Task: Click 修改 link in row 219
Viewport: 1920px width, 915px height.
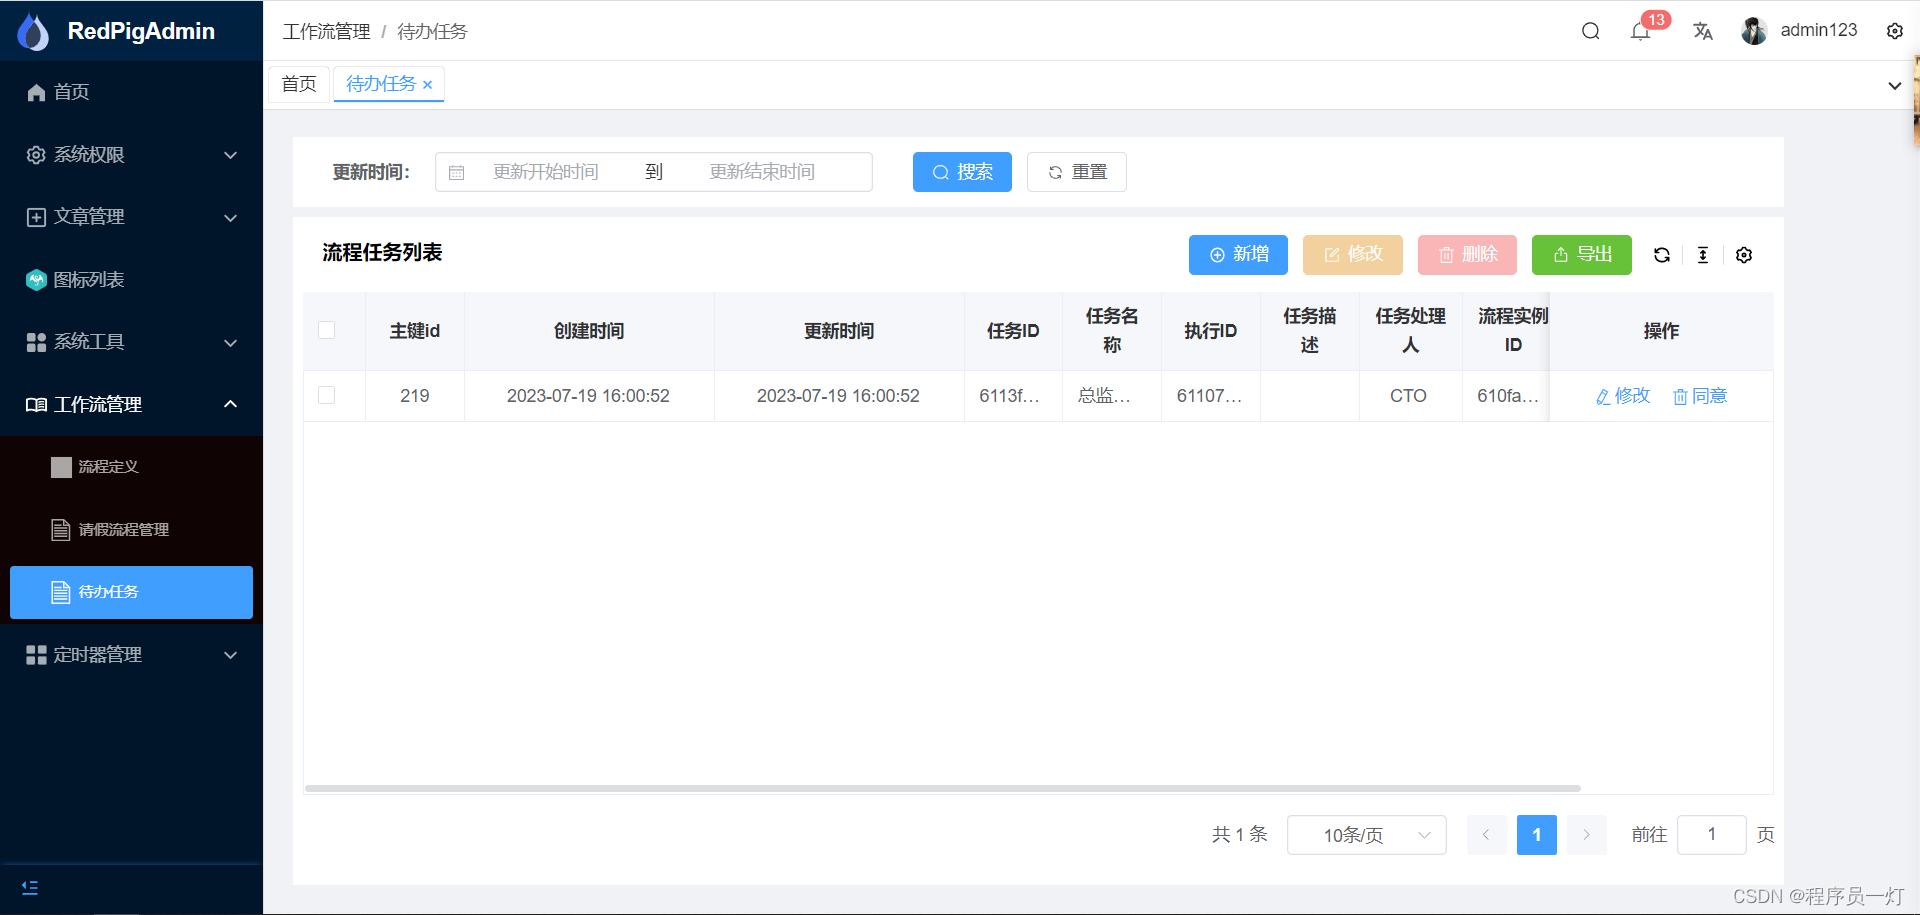Action: [x=1623, y=396]
